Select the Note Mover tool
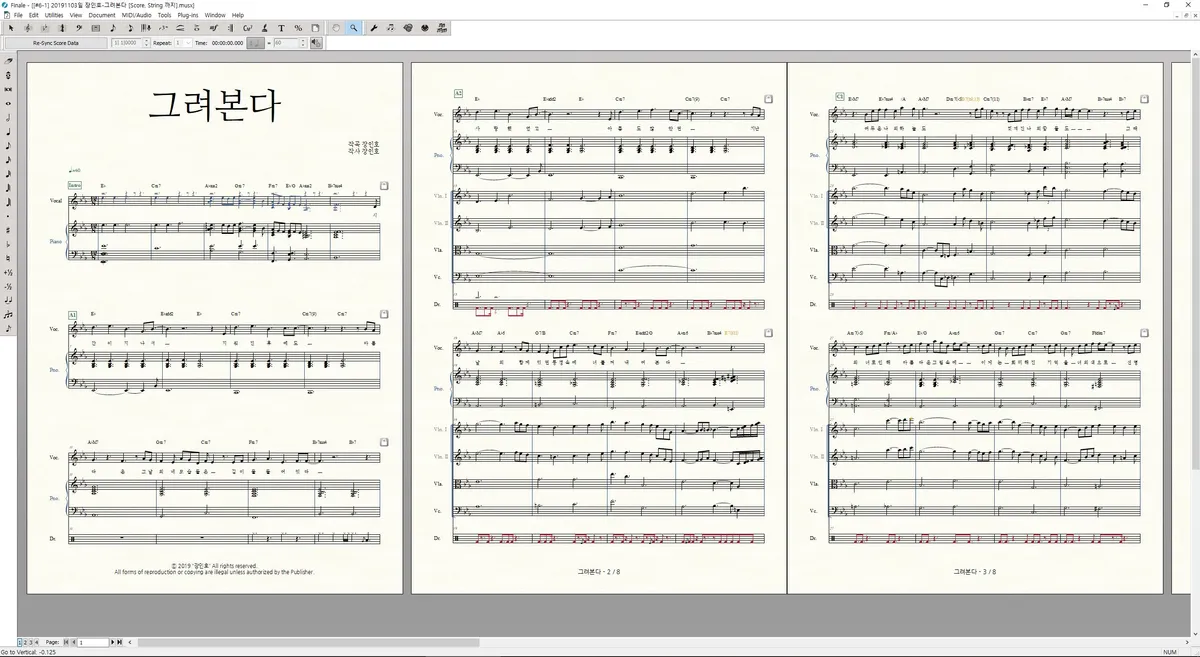This screenshot has width=1200, height=657. [x=391, y=28]
